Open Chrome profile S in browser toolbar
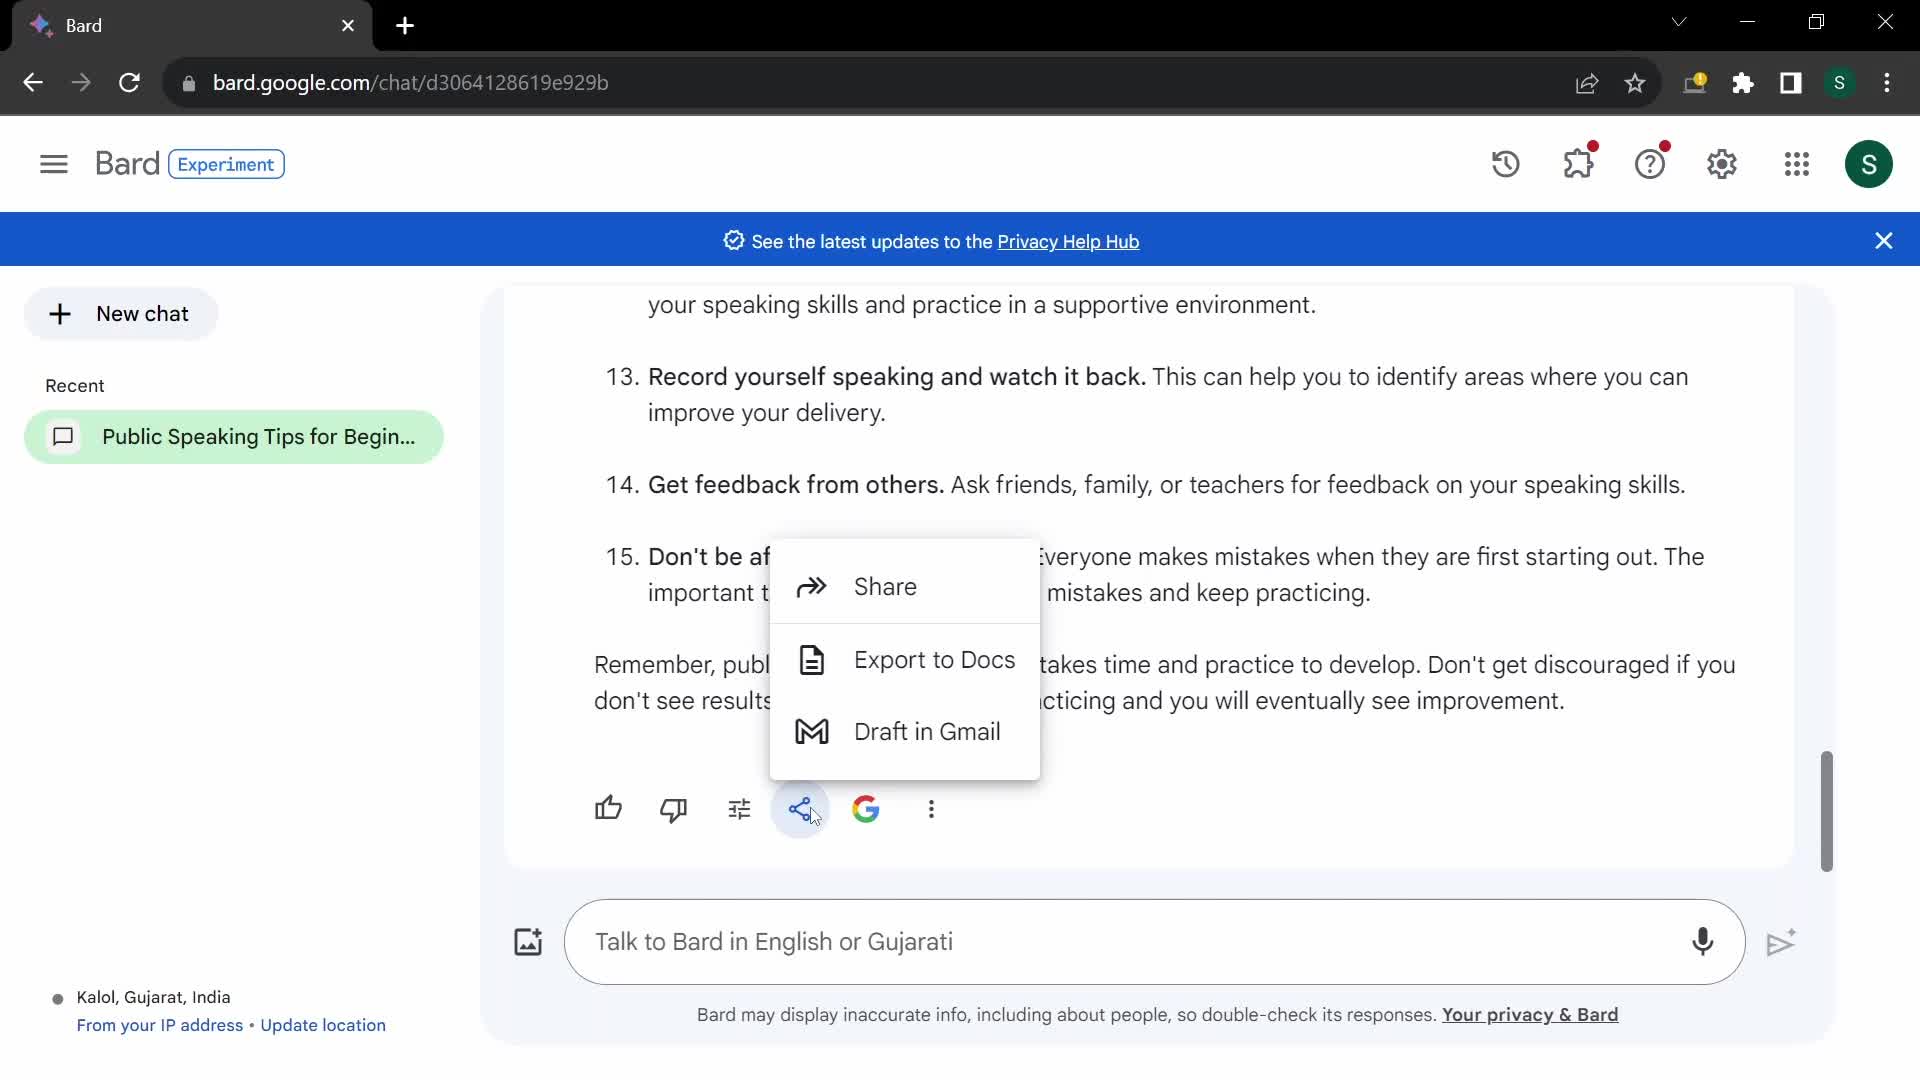 1839,83
